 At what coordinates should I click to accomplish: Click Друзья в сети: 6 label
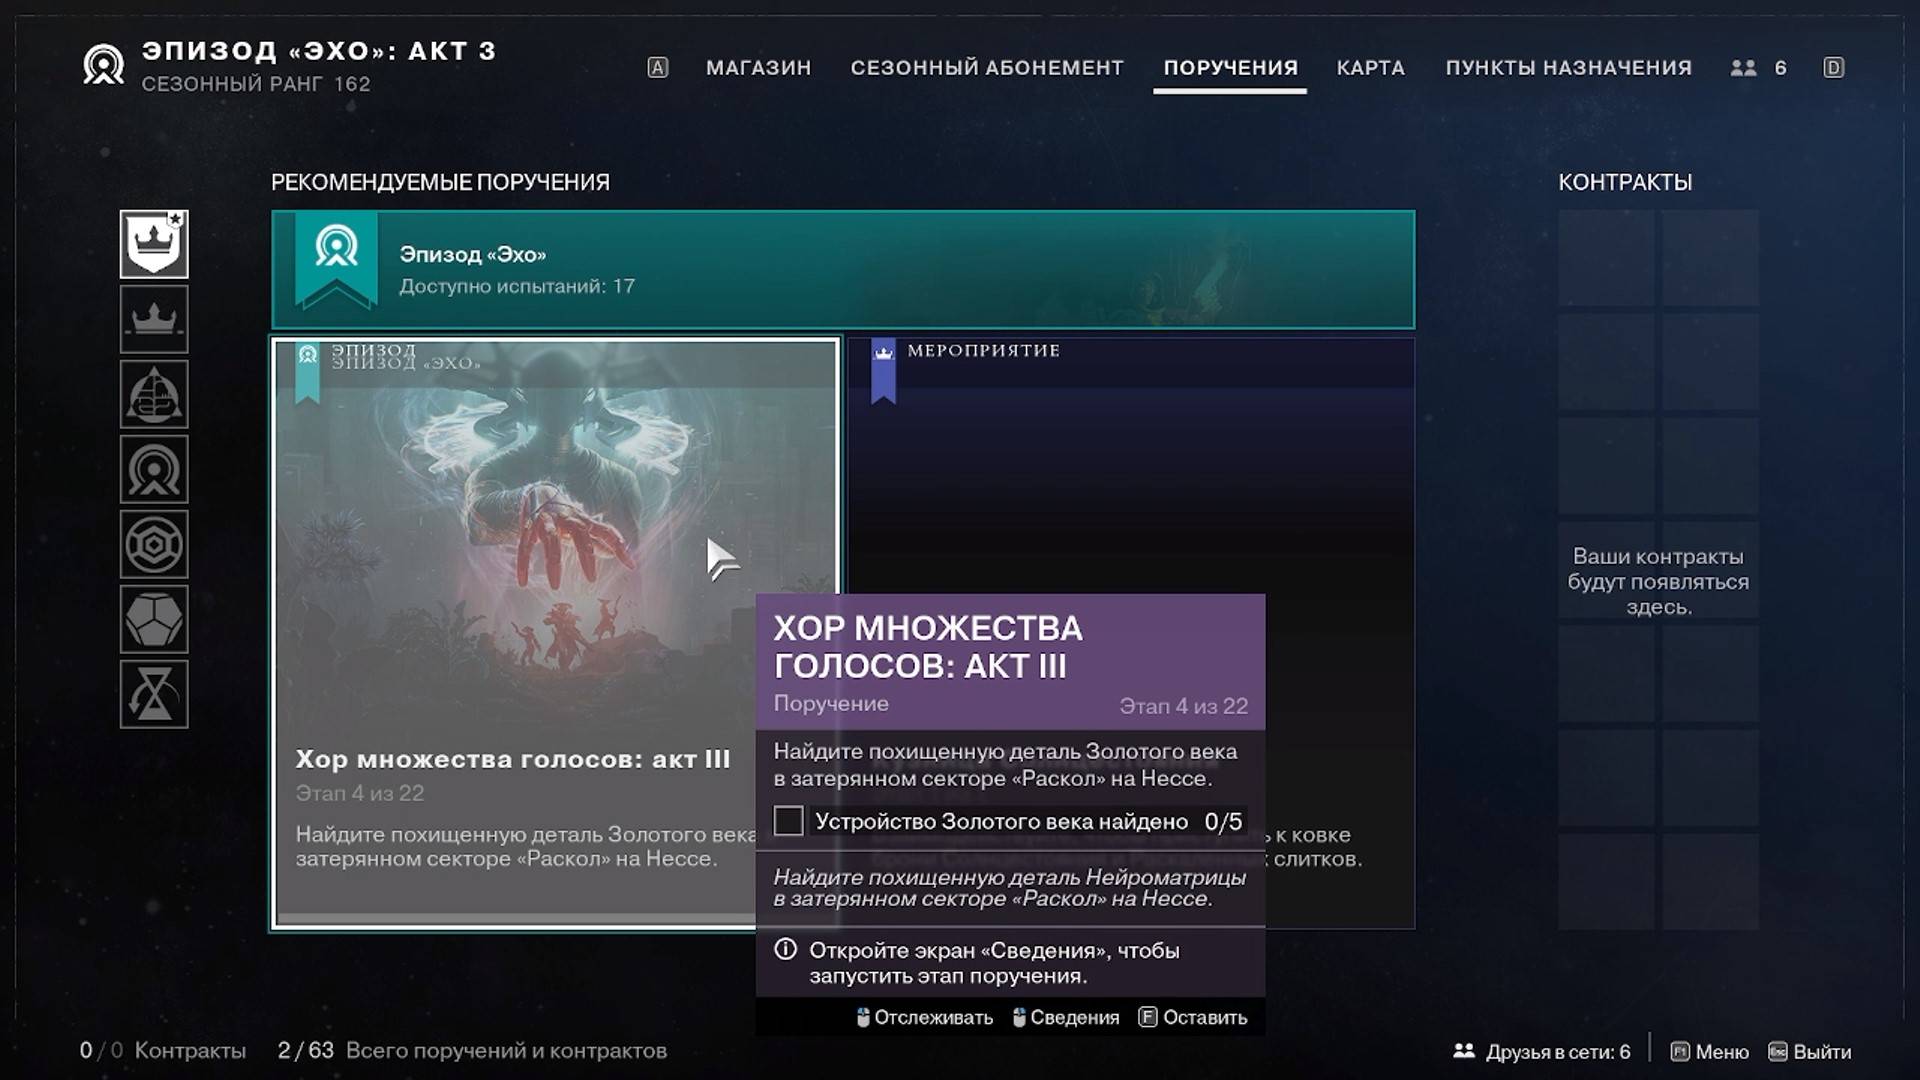pyautogui.click(x=1558, y=1052)
